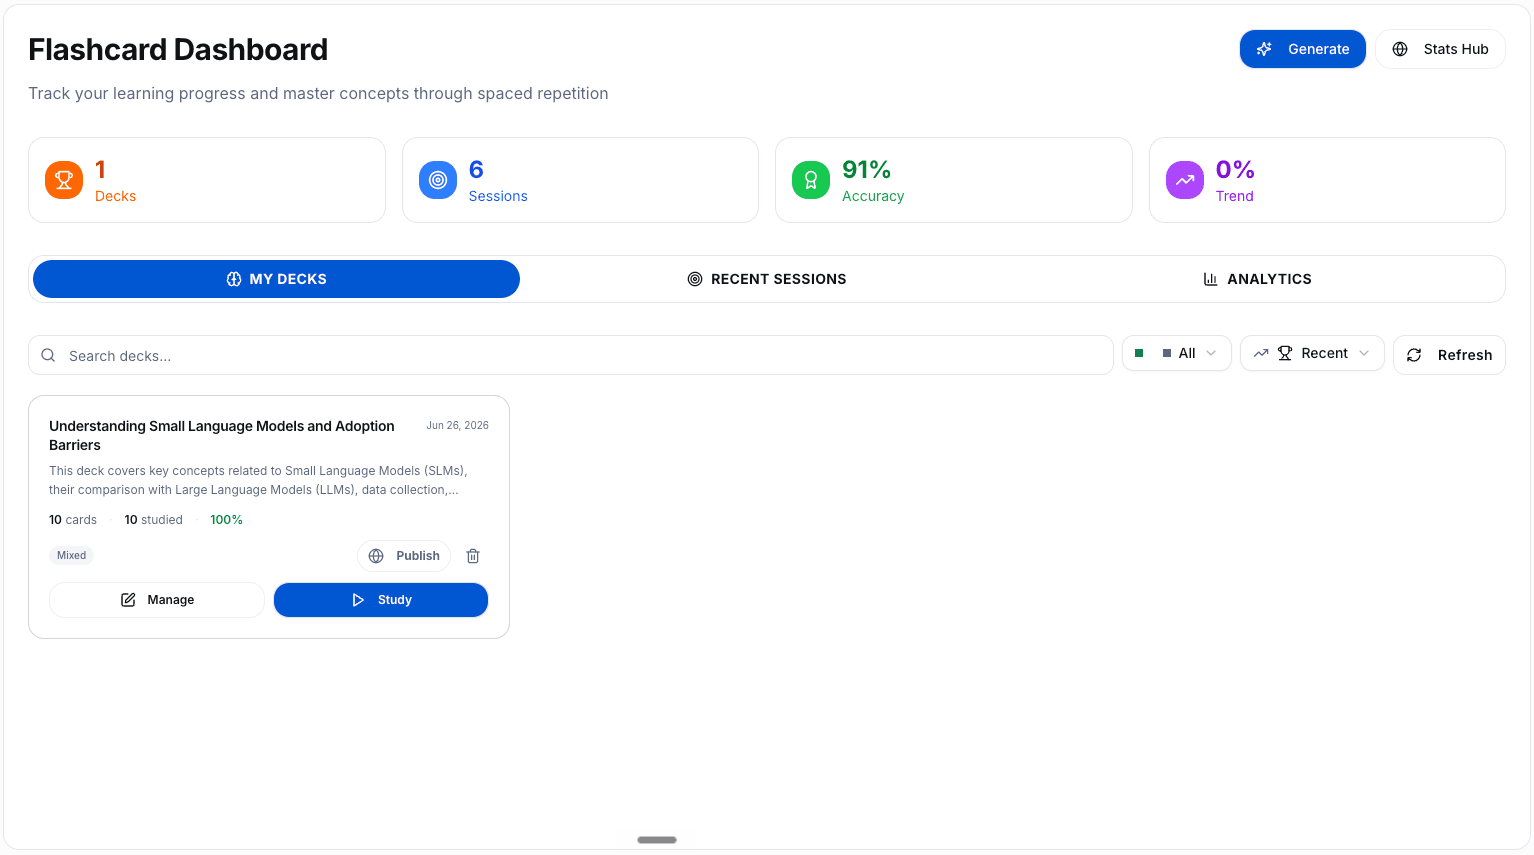1534x855 pixels.
Task: Click the Manage deck button
Action: (157, 600)
